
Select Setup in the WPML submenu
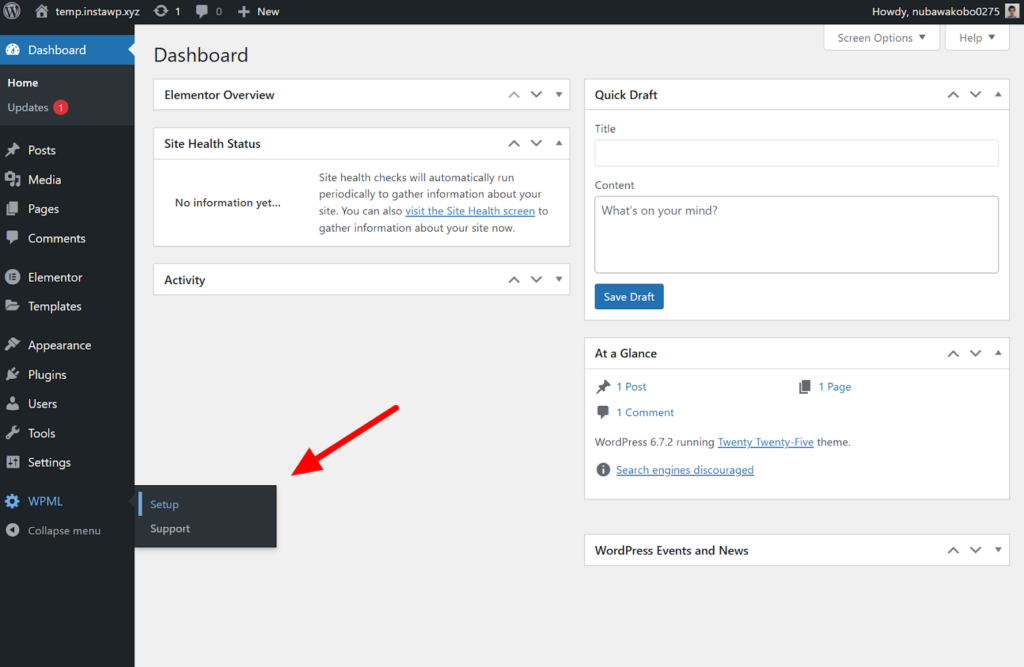pos(164,504)
